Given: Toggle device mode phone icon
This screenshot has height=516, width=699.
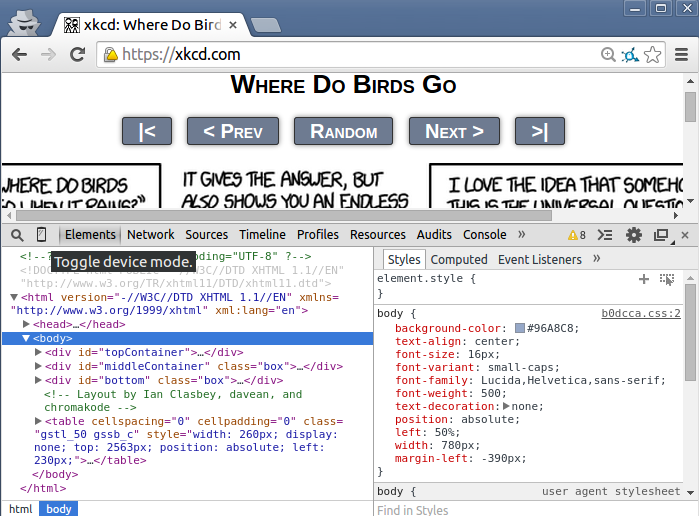Looking at the screenshot, I should click(41, 235).
